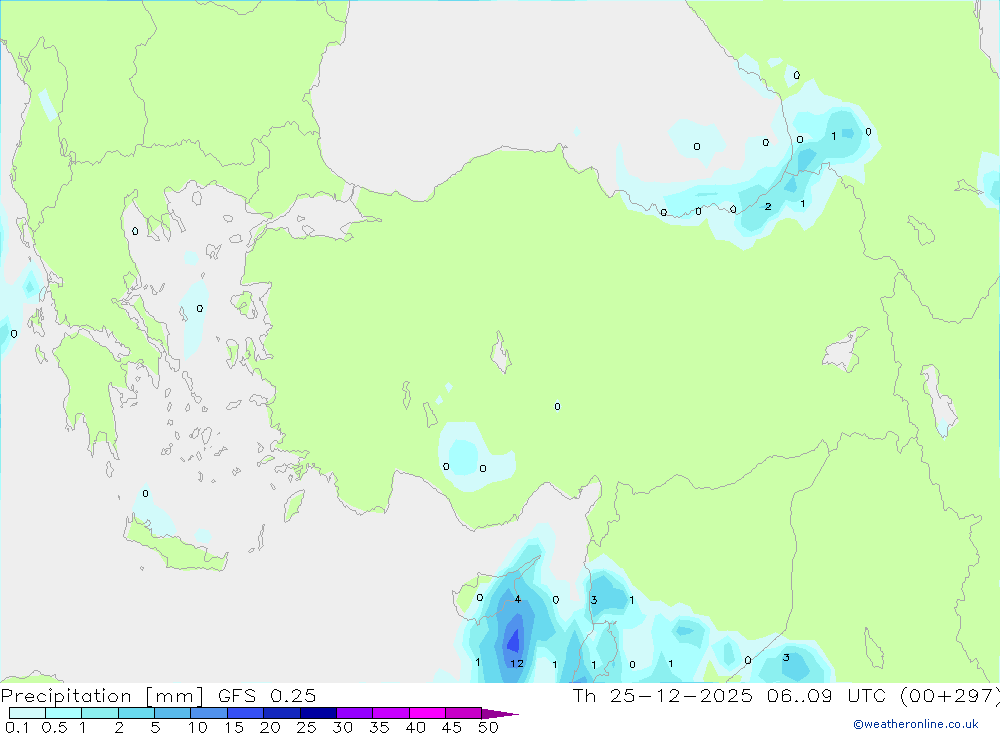Viewport: 1000px width, 733px height.
Task: Click the '4' precipitation value over Cyprus
Action: point(518,599)
